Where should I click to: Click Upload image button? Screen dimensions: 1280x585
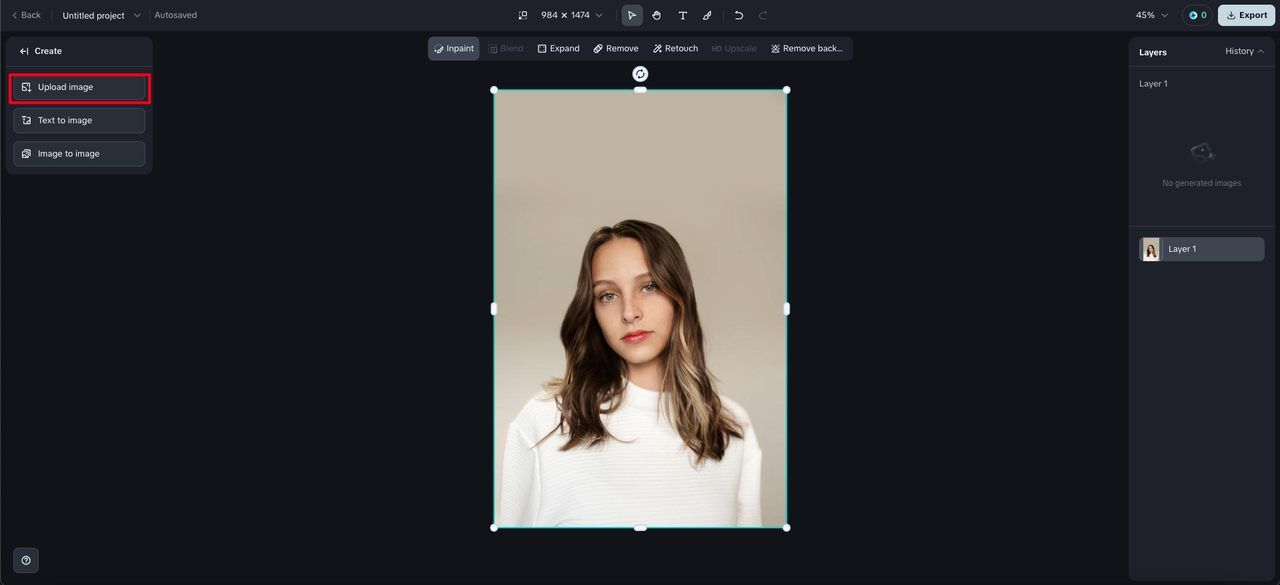coord(79,87)
